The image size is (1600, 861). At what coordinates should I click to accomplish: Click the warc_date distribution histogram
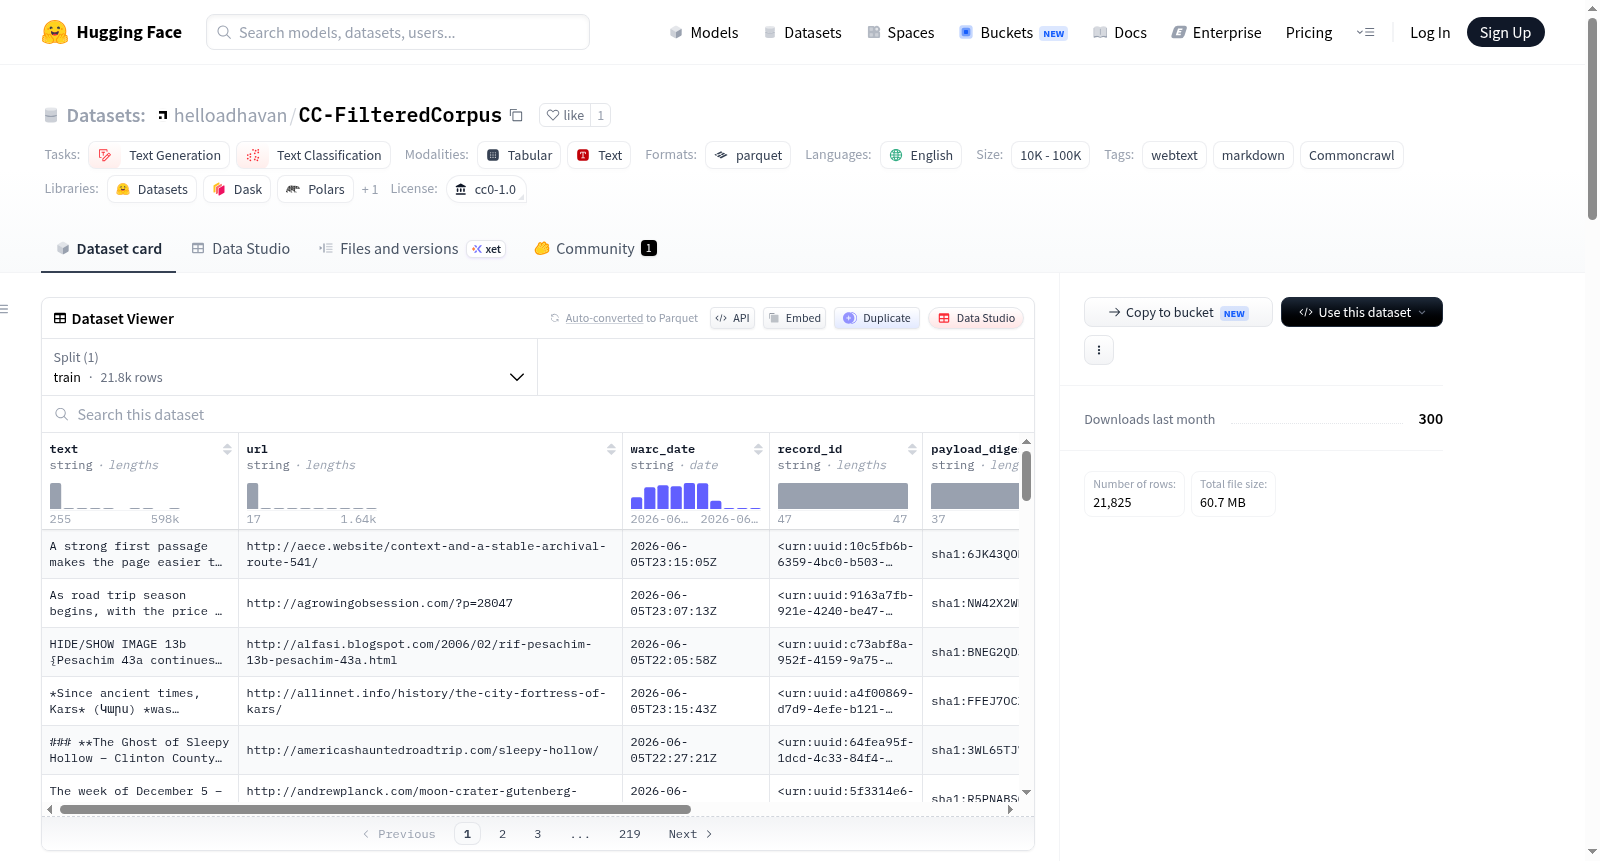(x=696, y=496)
